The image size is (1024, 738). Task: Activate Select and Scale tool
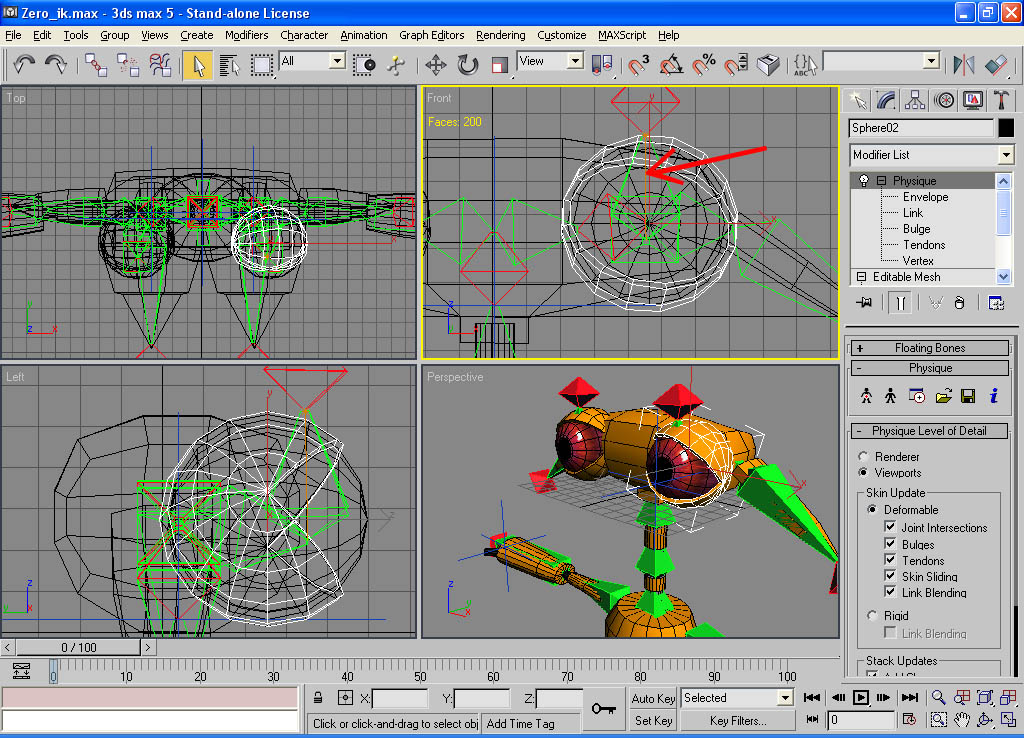(500, 65)
